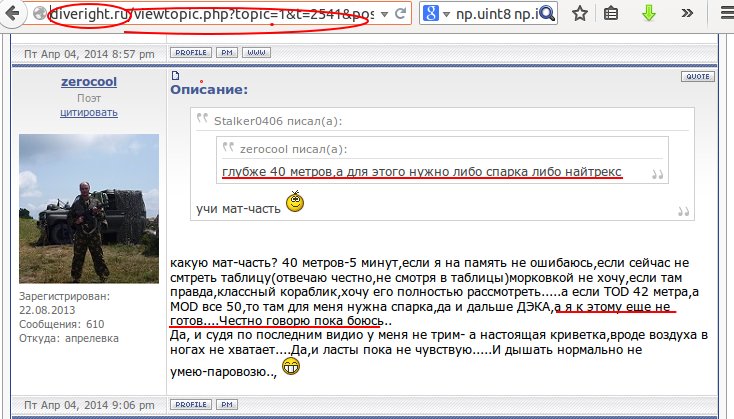Click PROFILE button under 8:57 pm post

pos(191,52)
